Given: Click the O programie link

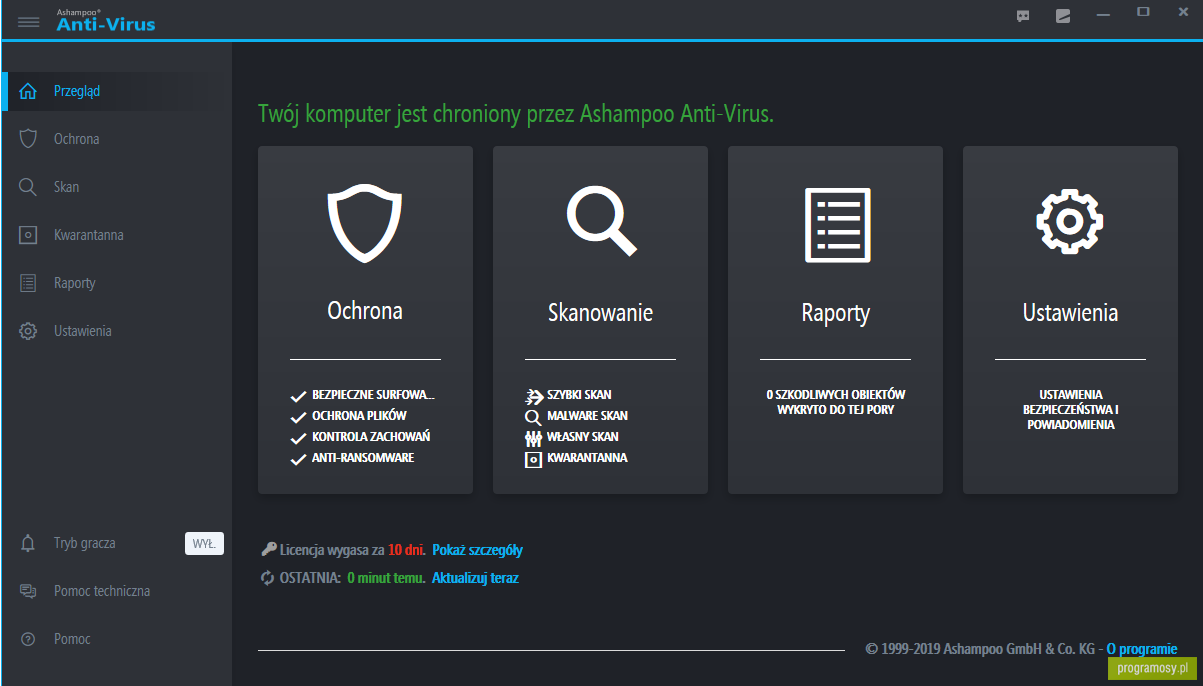Looking at the screenshot, I should tap(1142, 649).
